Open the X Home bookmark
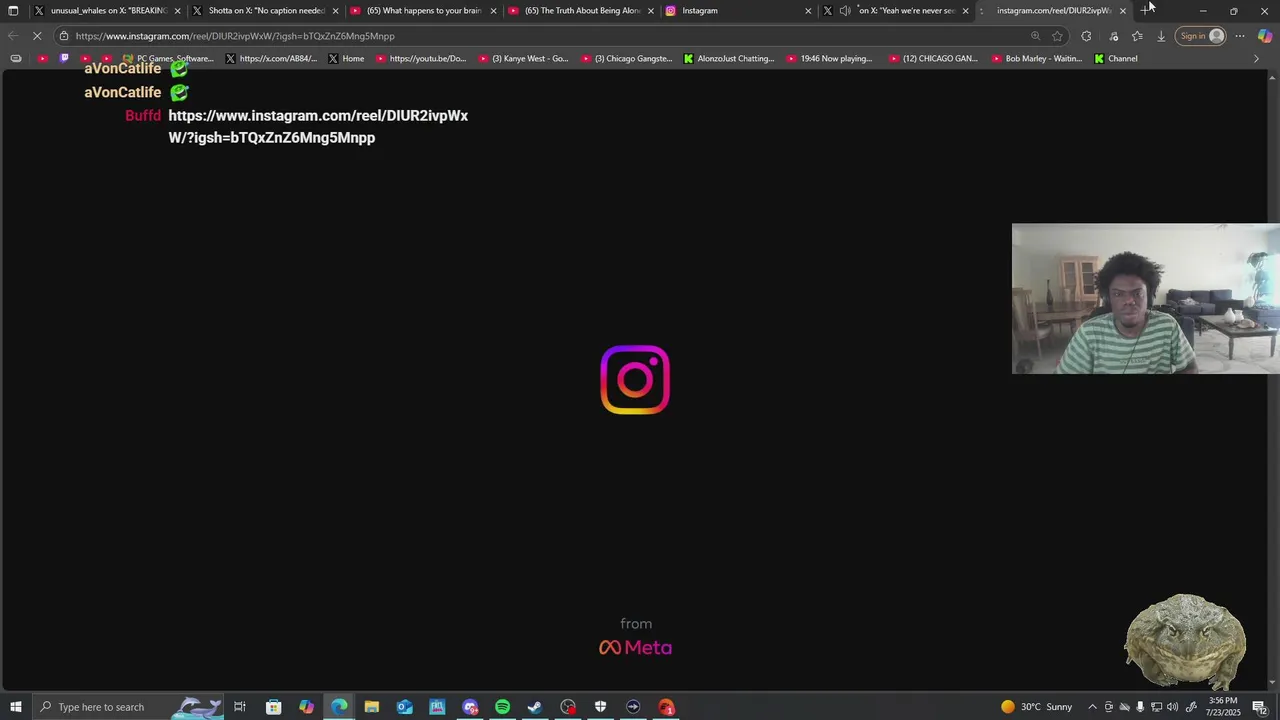The image size is (1280, 720). [x=346, y=59]
